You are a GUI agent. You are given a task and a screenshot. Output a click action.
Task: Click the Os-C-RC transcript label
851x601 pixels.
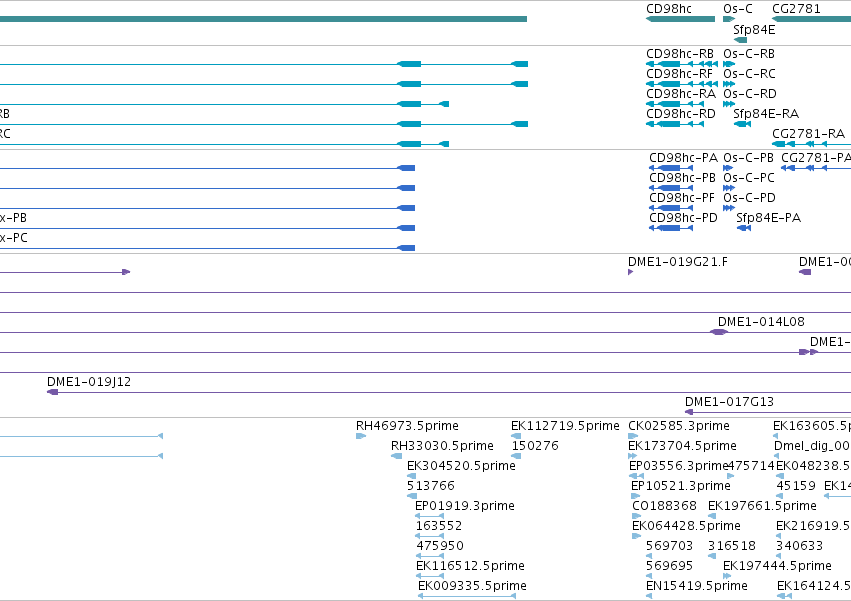click(750, 74)
